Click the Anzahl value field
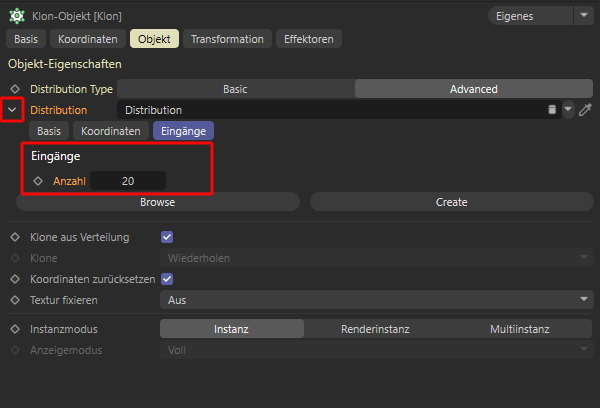The image size is (600, 408). click(128, 181)
